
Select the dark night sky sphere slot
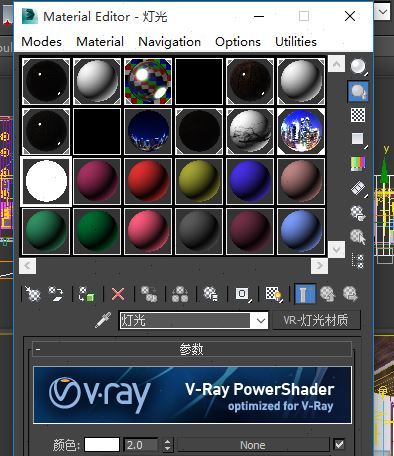coord(148,131)
